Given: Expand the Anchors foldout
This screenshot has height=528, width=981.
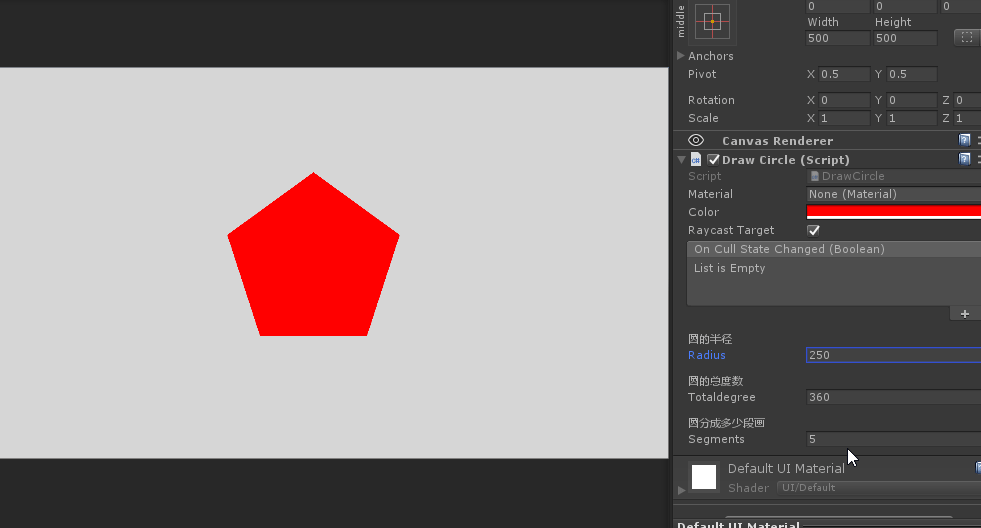Looking at the screenshot, I should click(681, 56).
